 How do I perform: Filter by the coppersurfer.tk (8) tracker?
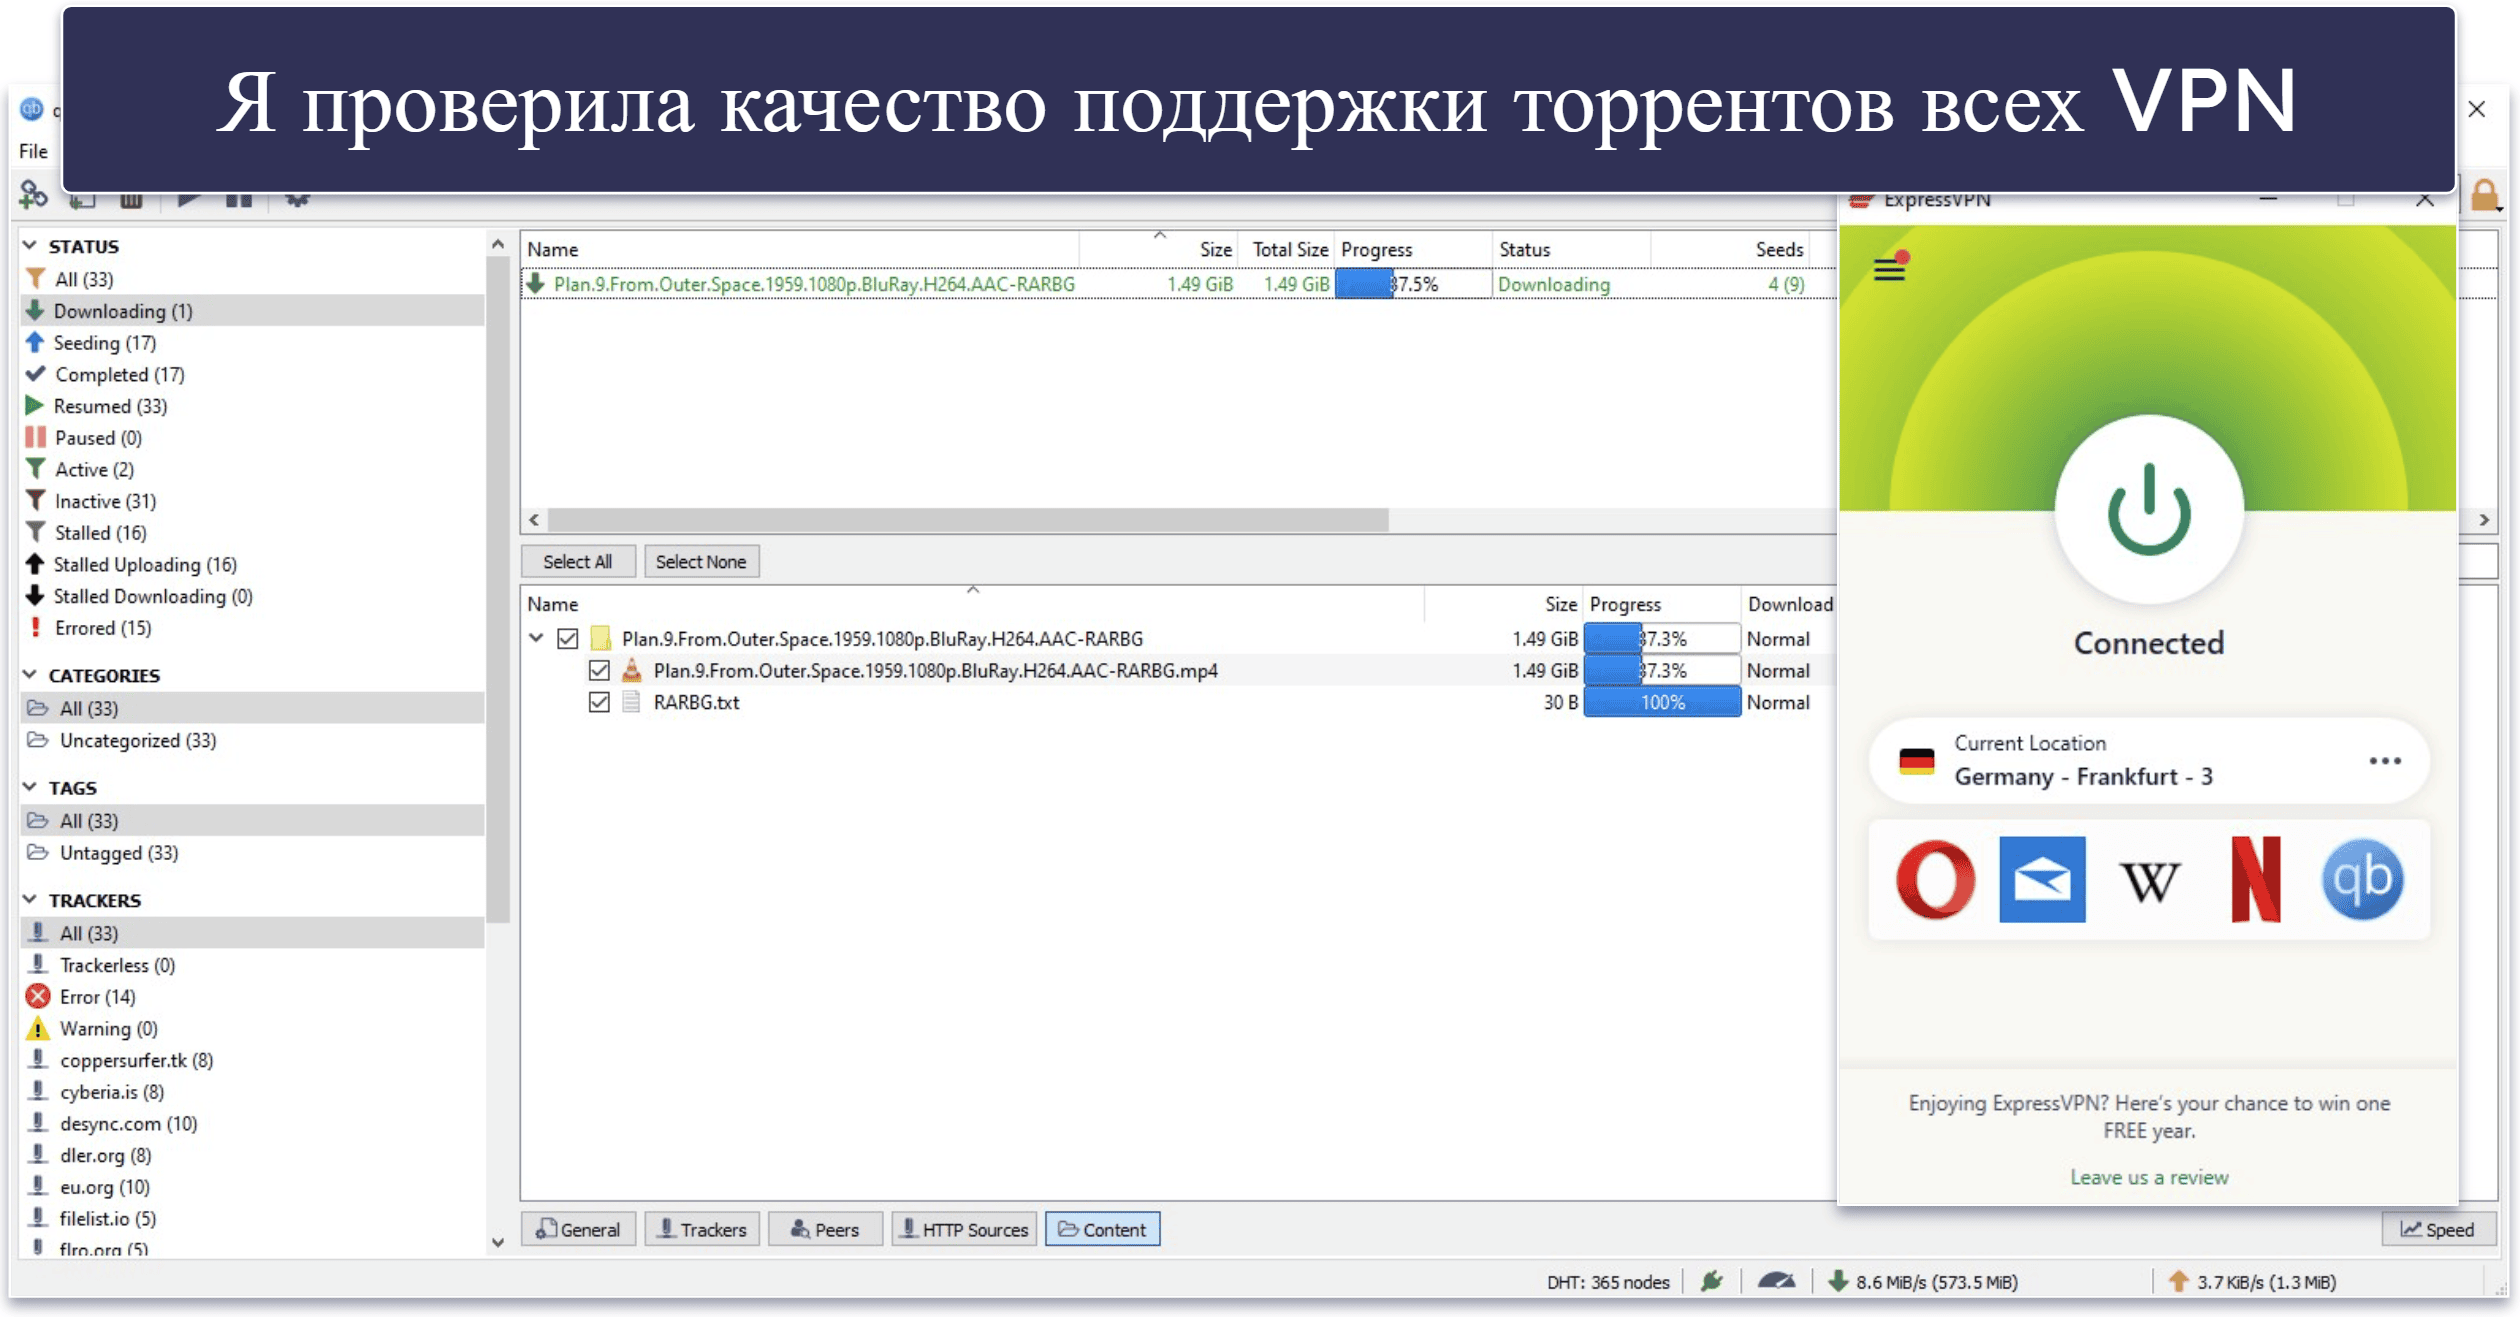(252, 1060)
